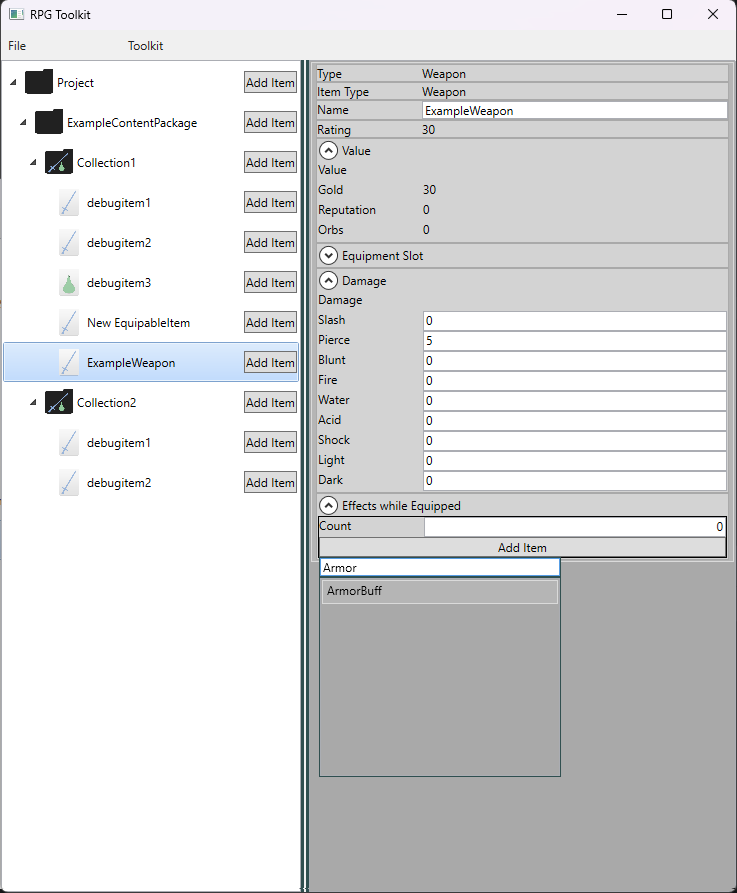Click the sword icon beside New EquipableItem

(68, 323)
